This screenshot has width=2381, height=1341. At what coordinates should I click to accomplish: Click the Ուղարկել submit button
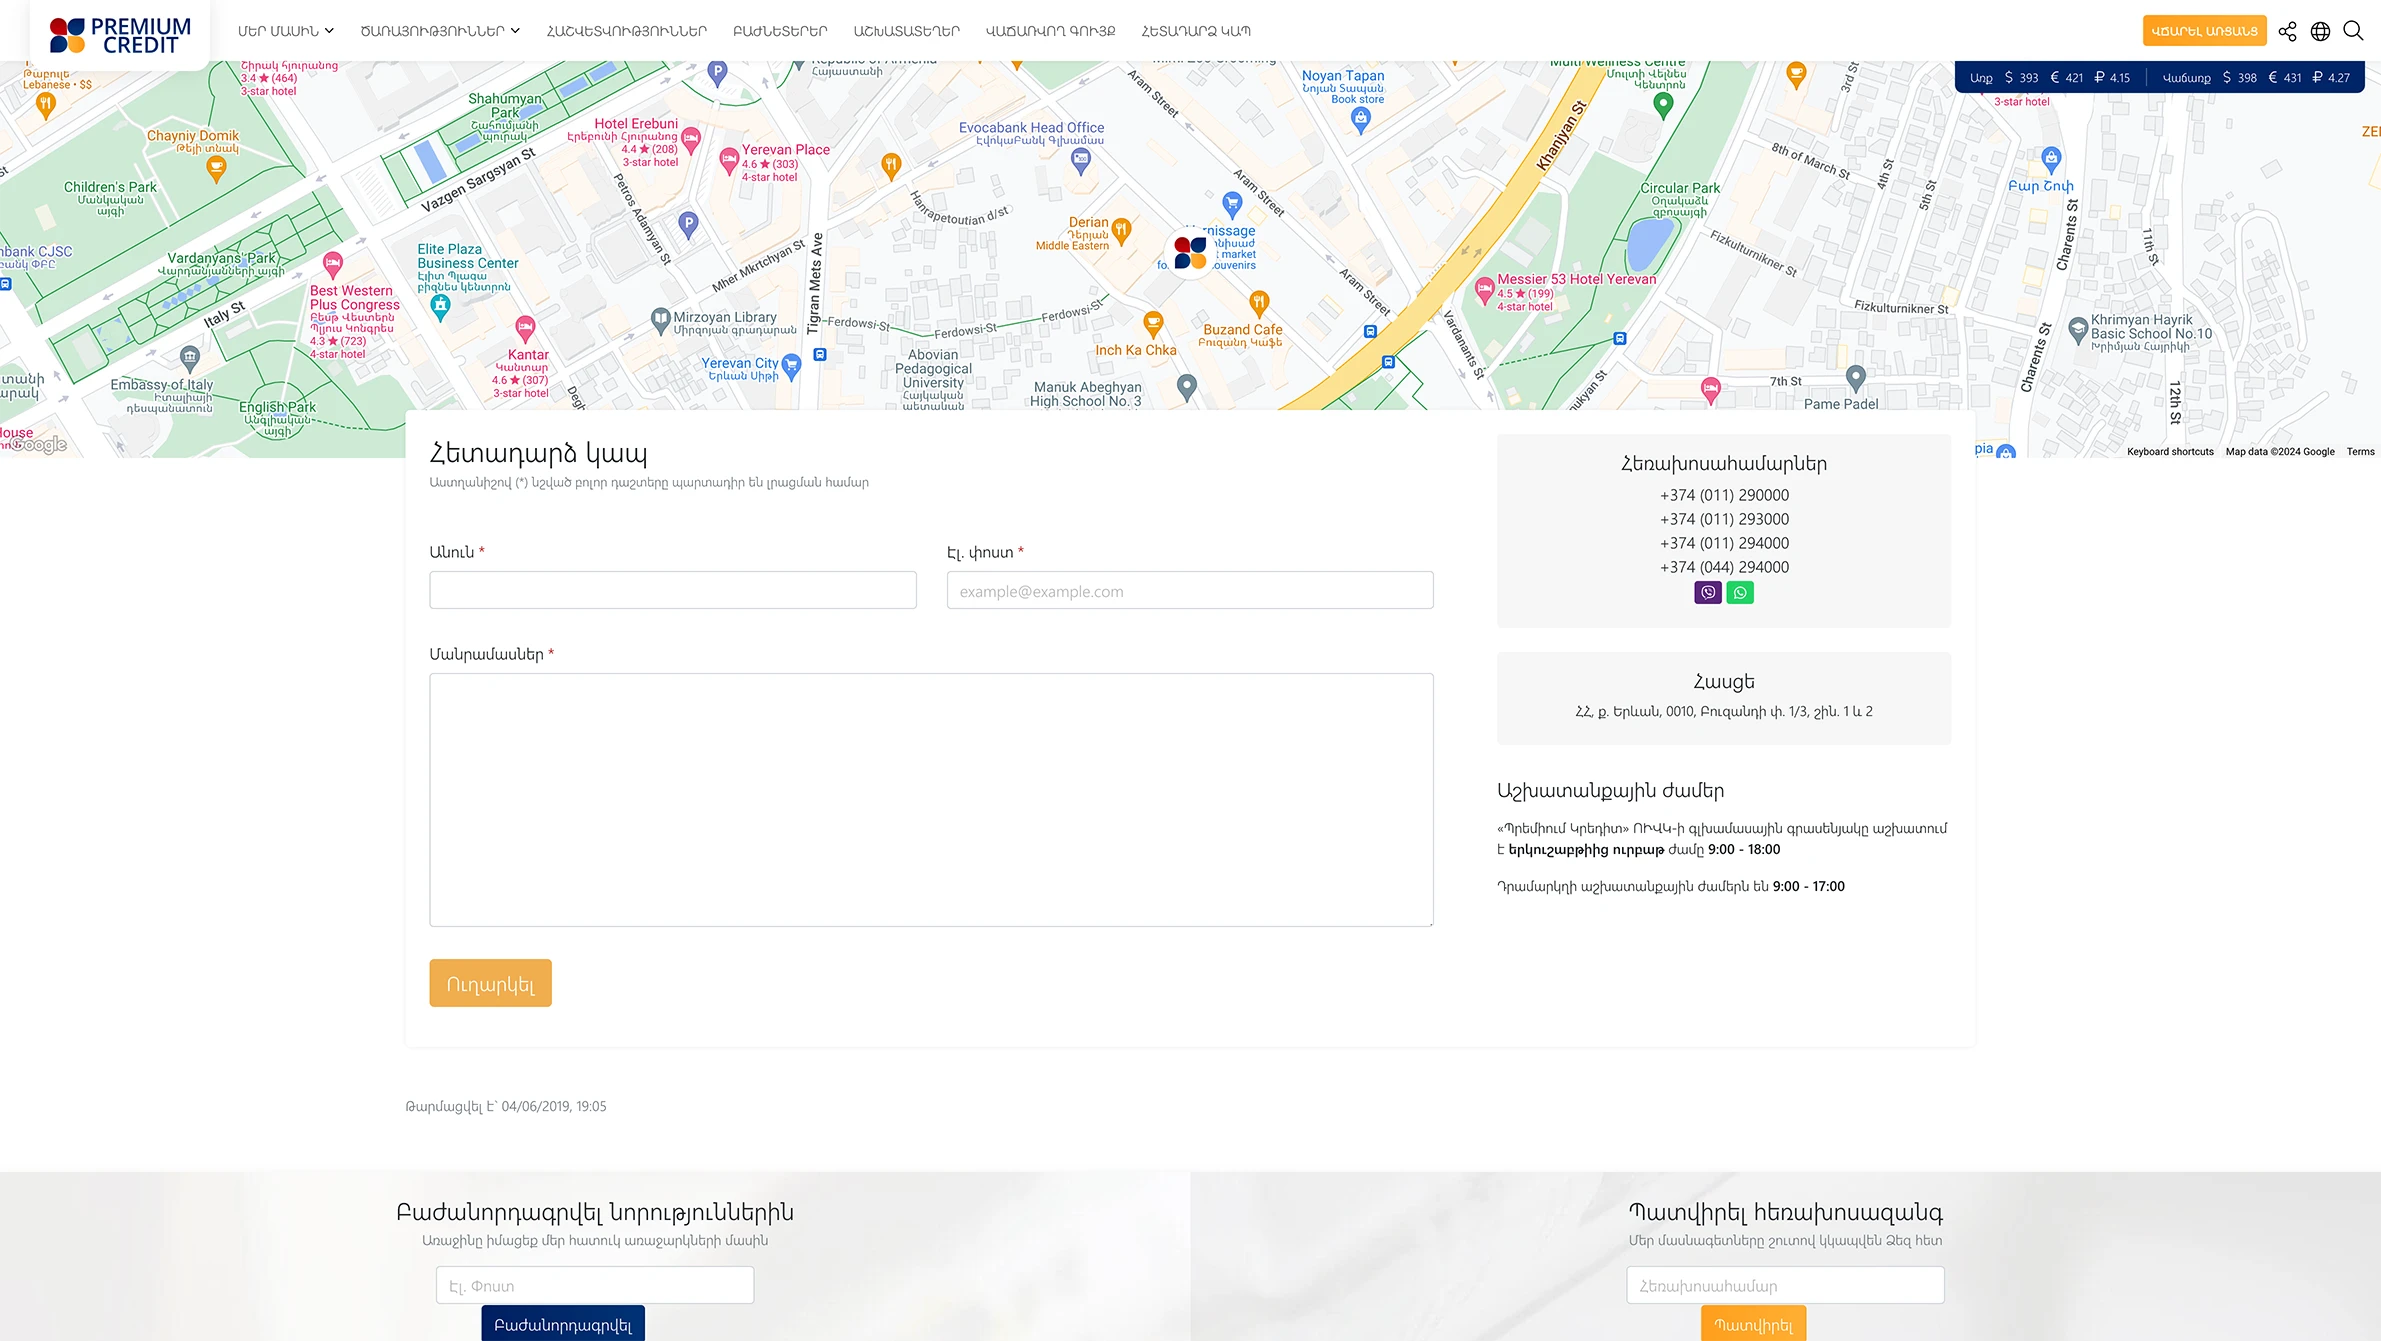490,984
